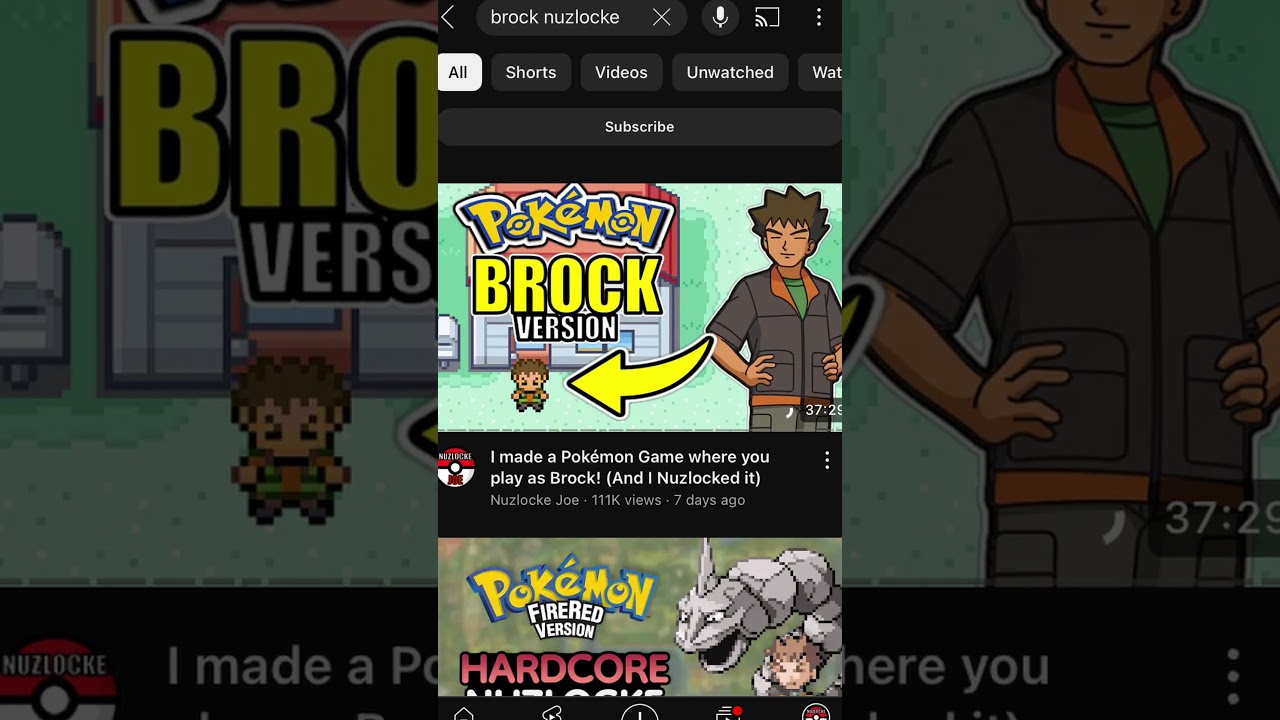Select the All filter chip
The image size is (1280, 720).
click(x=458, y=72)
